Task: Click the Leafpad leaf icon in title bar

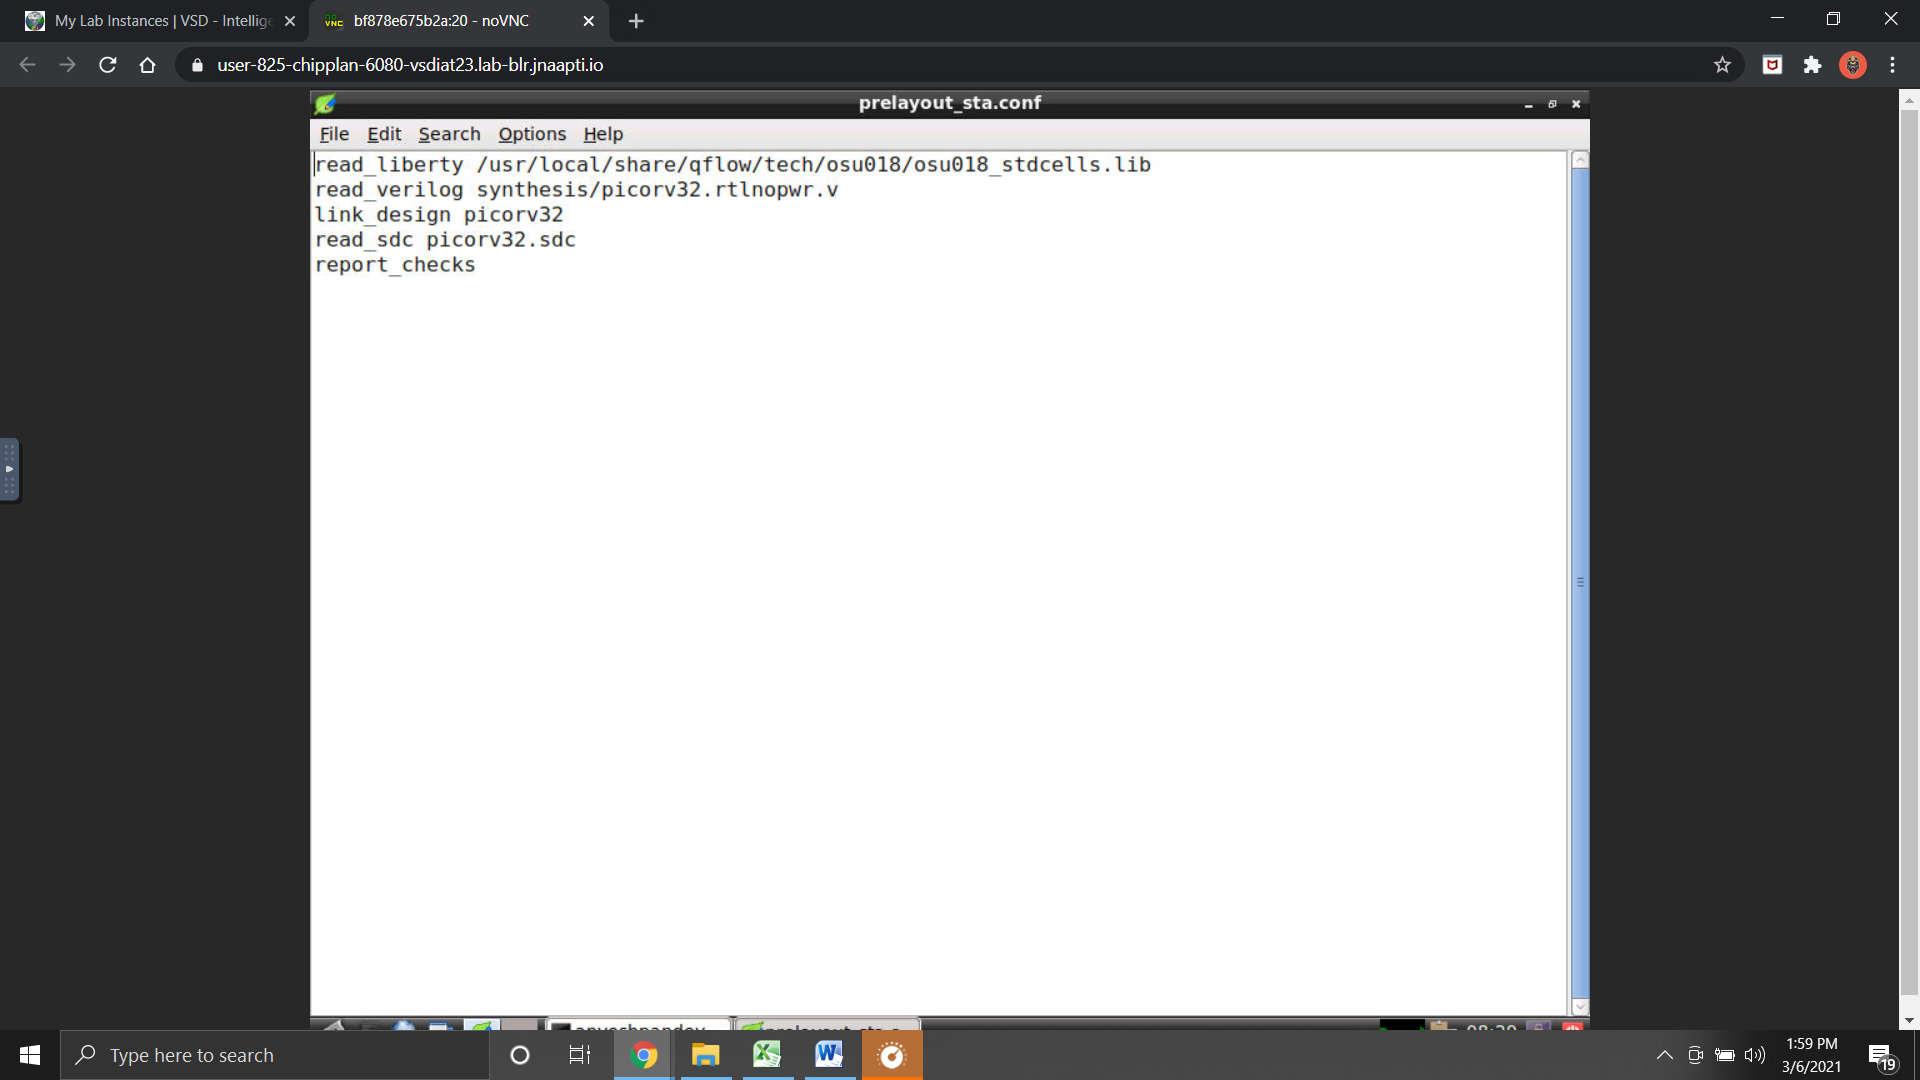Action: click(x=325, y=103)
